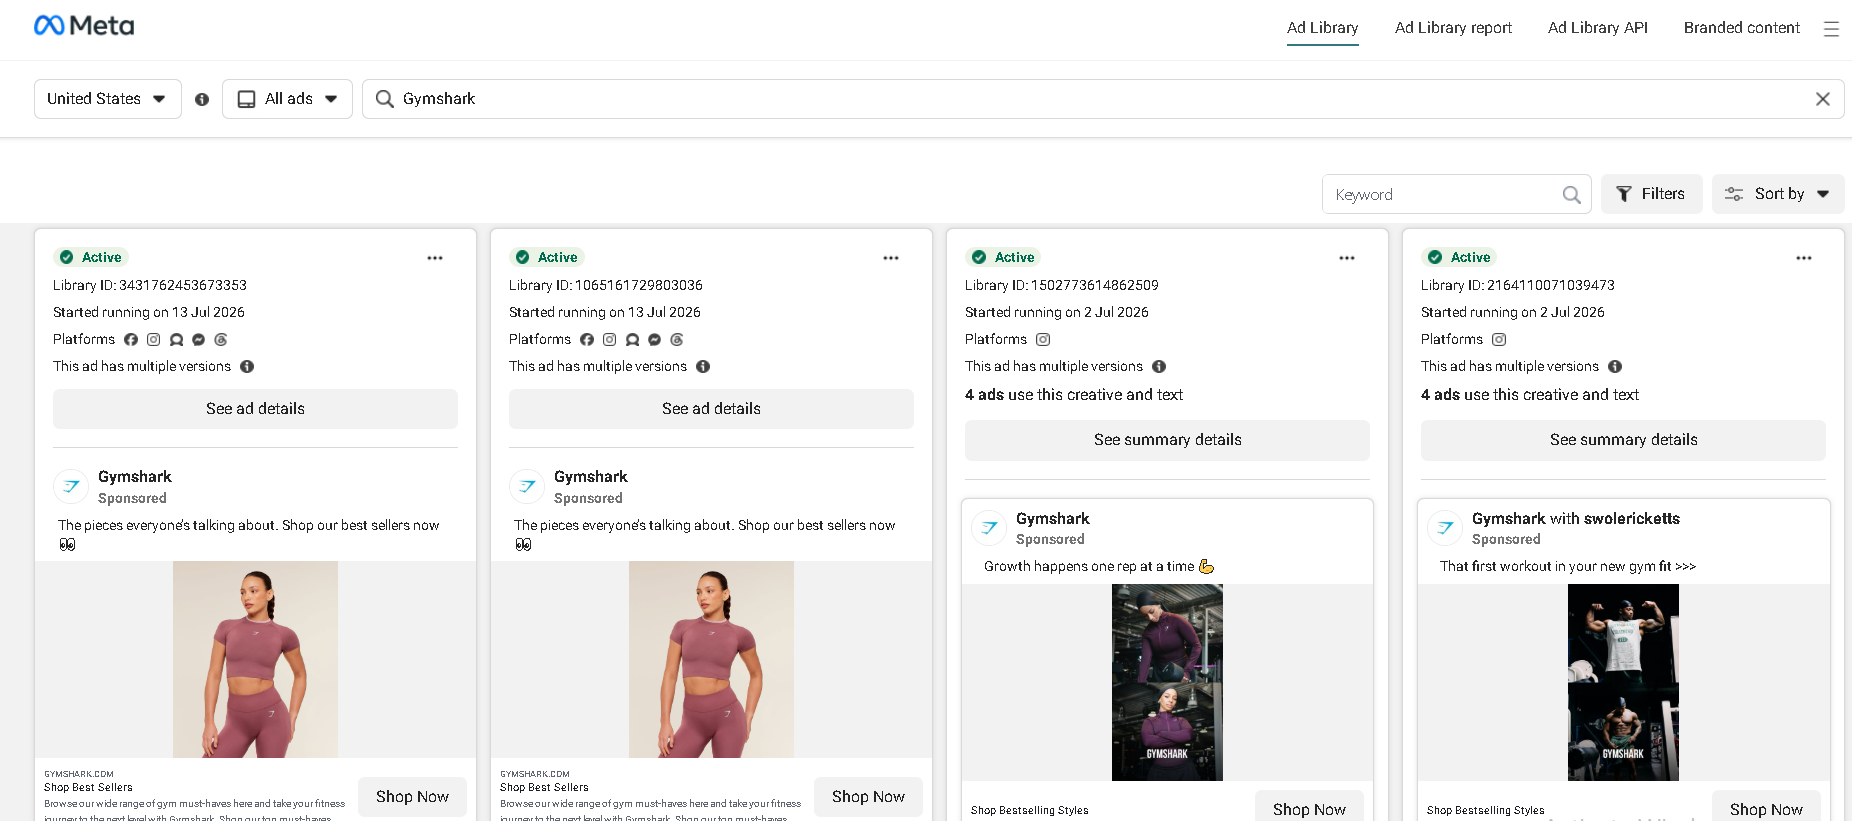Screen dimensions: 1852x821
Task: See summary details for ad 1502773614862509
Action: click(x=1167, y=440)
